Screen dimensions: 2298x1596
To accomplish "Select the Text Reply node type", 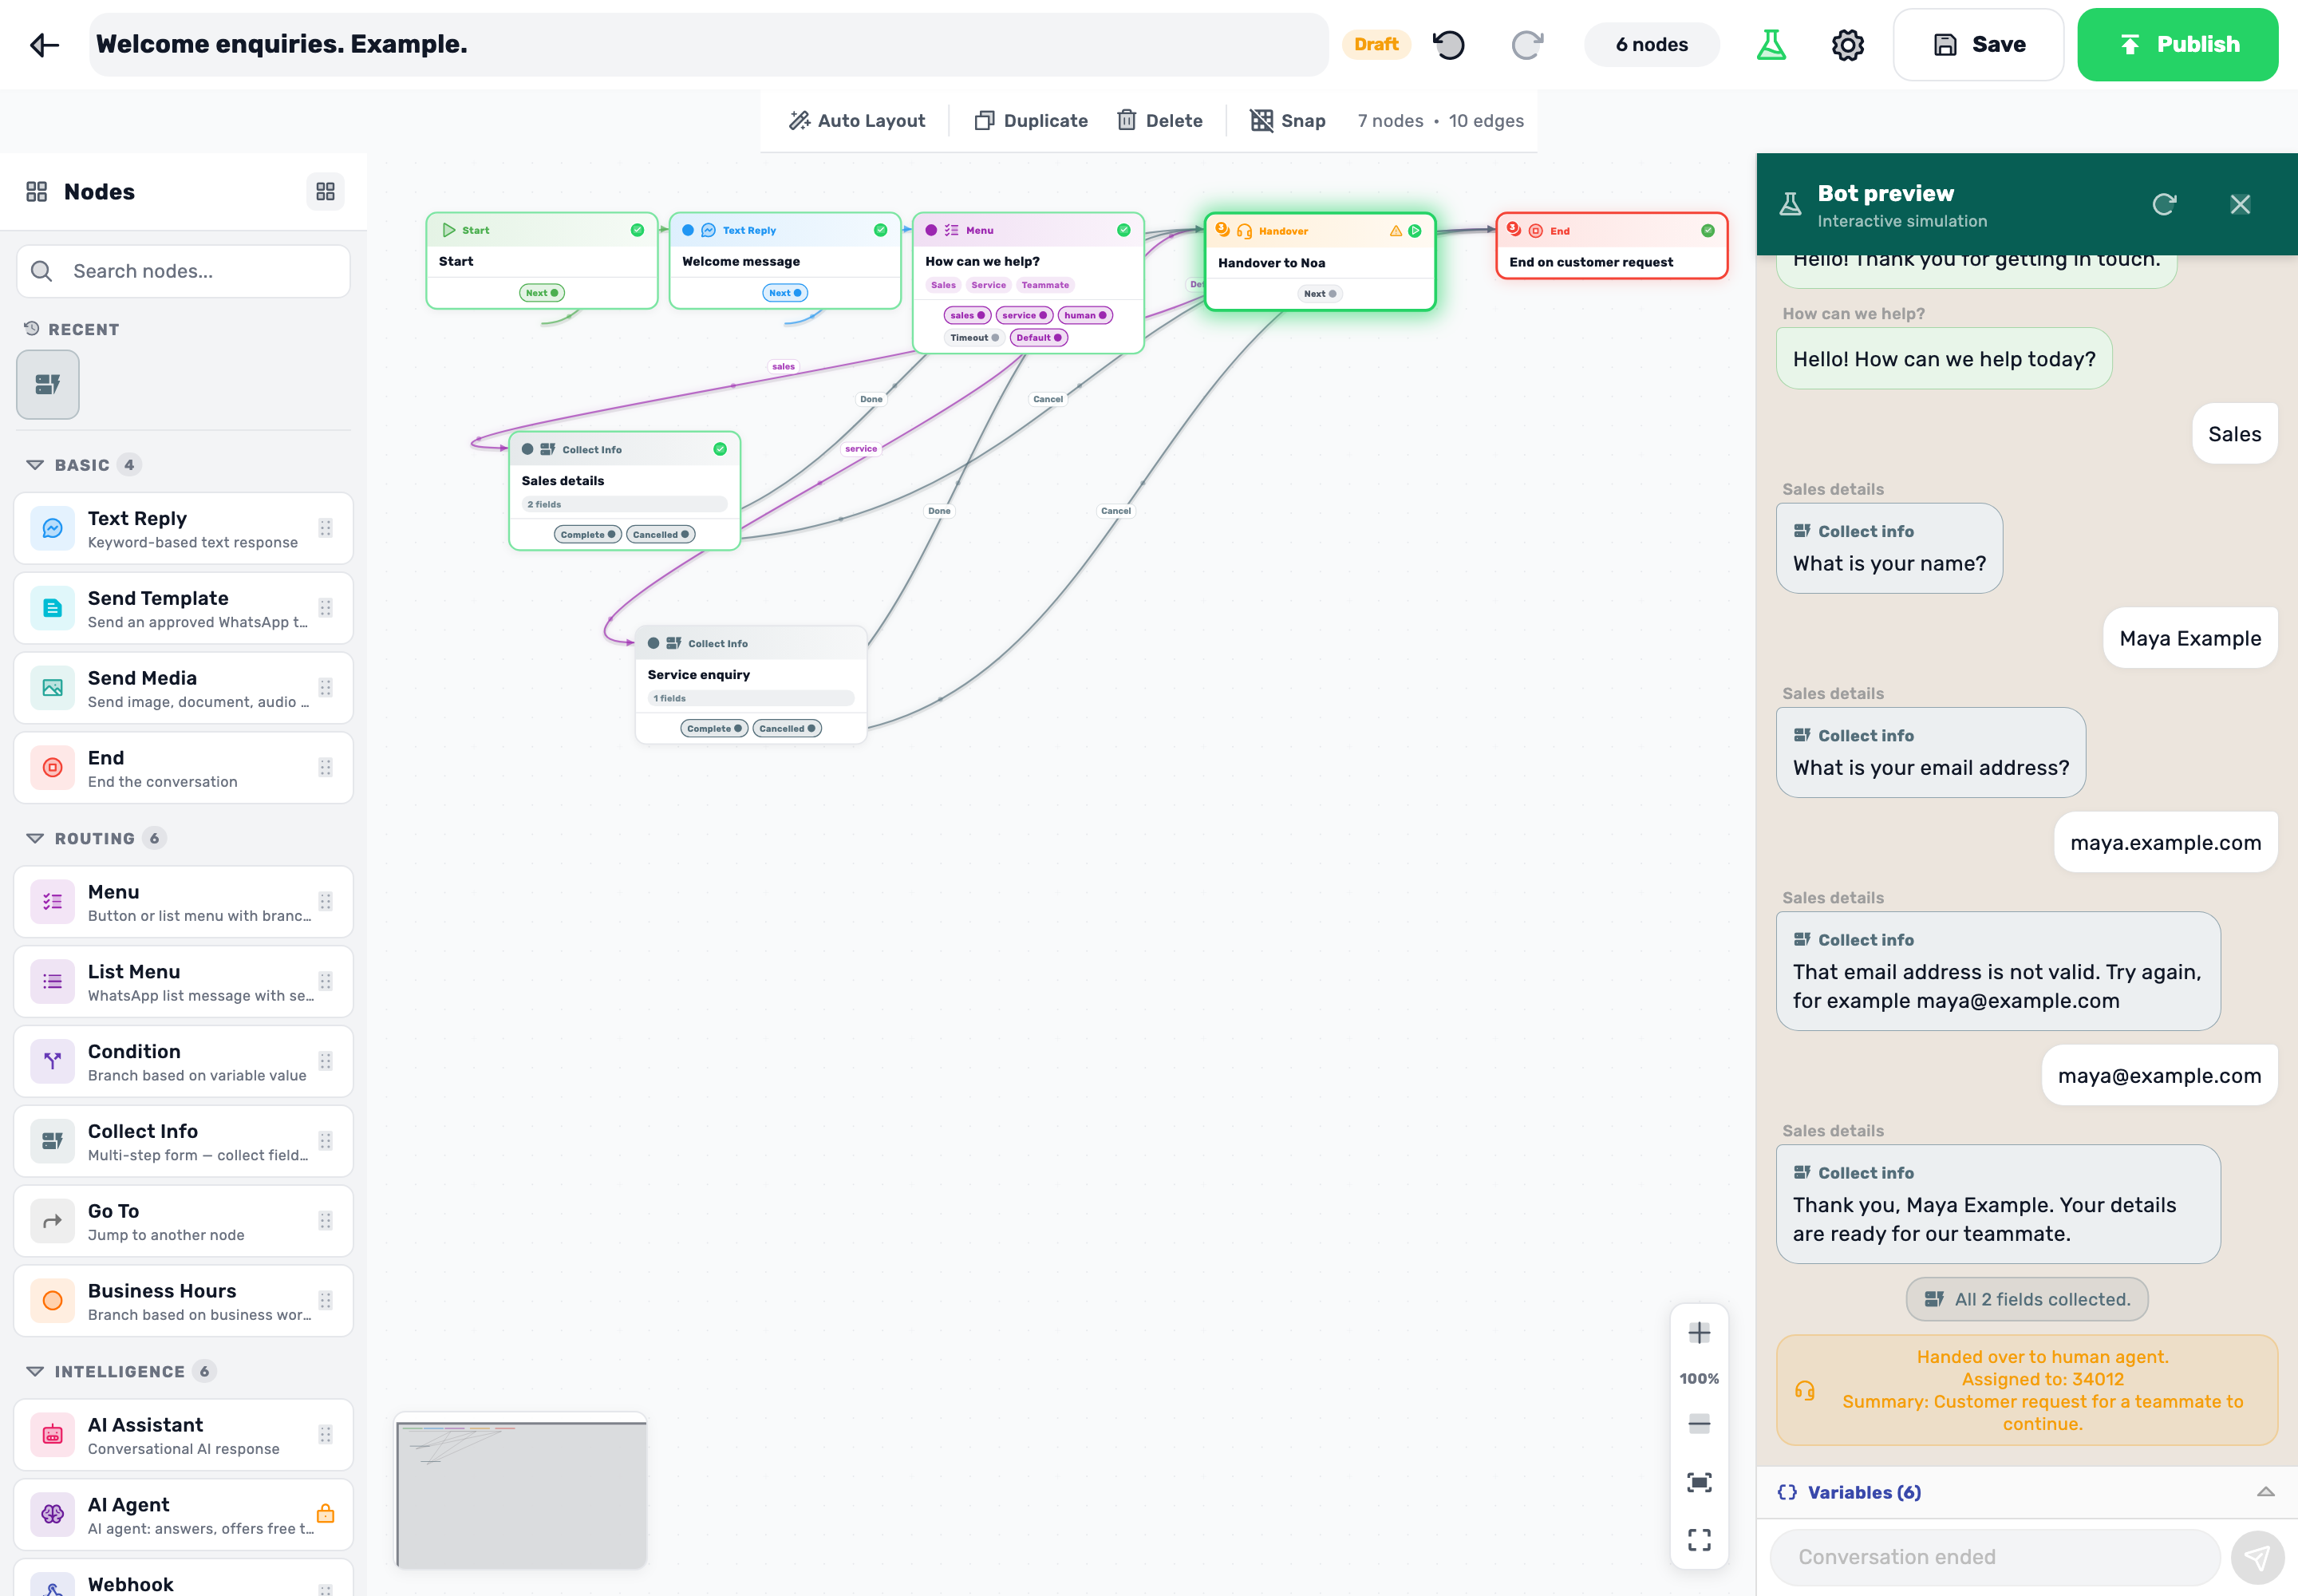I will click(184, 528).
